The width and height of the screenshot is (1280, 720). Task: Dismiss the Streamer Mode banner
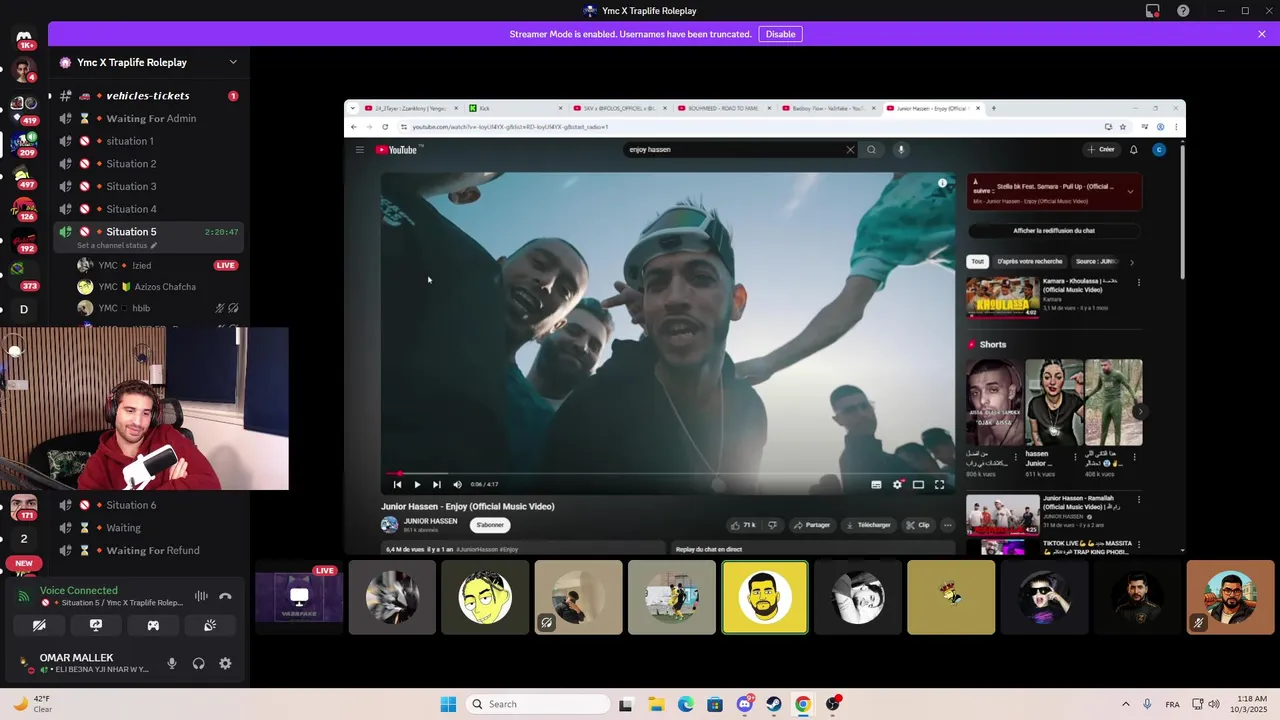click(x=1262, y=34)
